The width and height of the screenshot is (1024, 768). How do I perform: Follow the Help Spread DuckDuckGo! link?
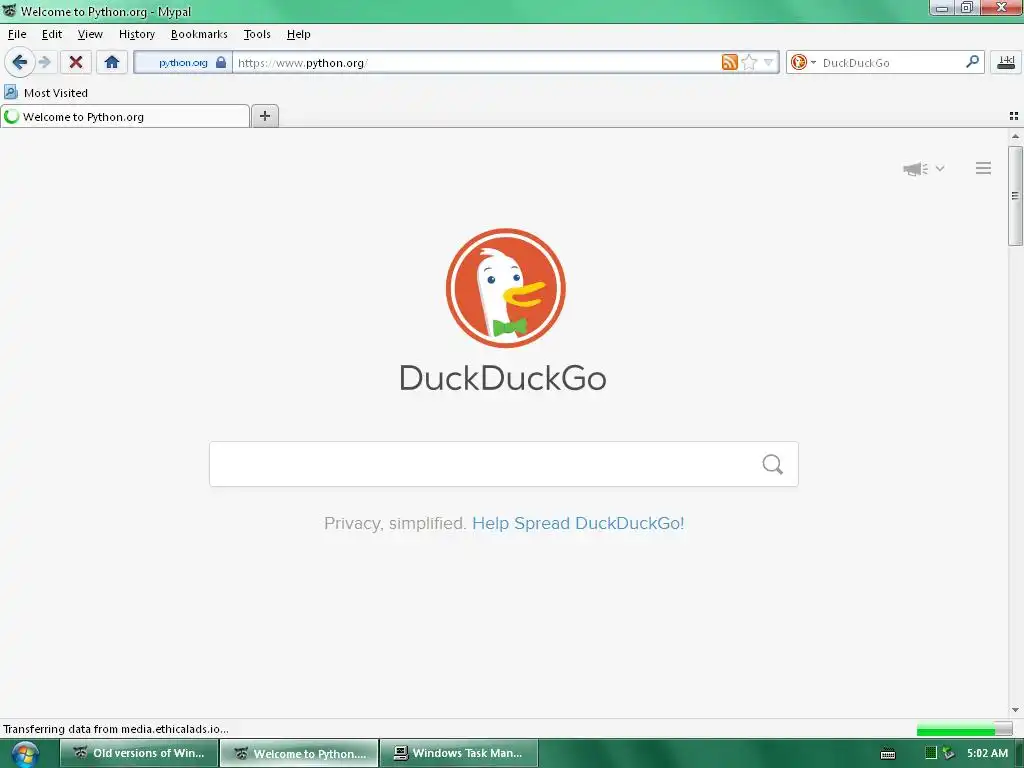point(578,523)
